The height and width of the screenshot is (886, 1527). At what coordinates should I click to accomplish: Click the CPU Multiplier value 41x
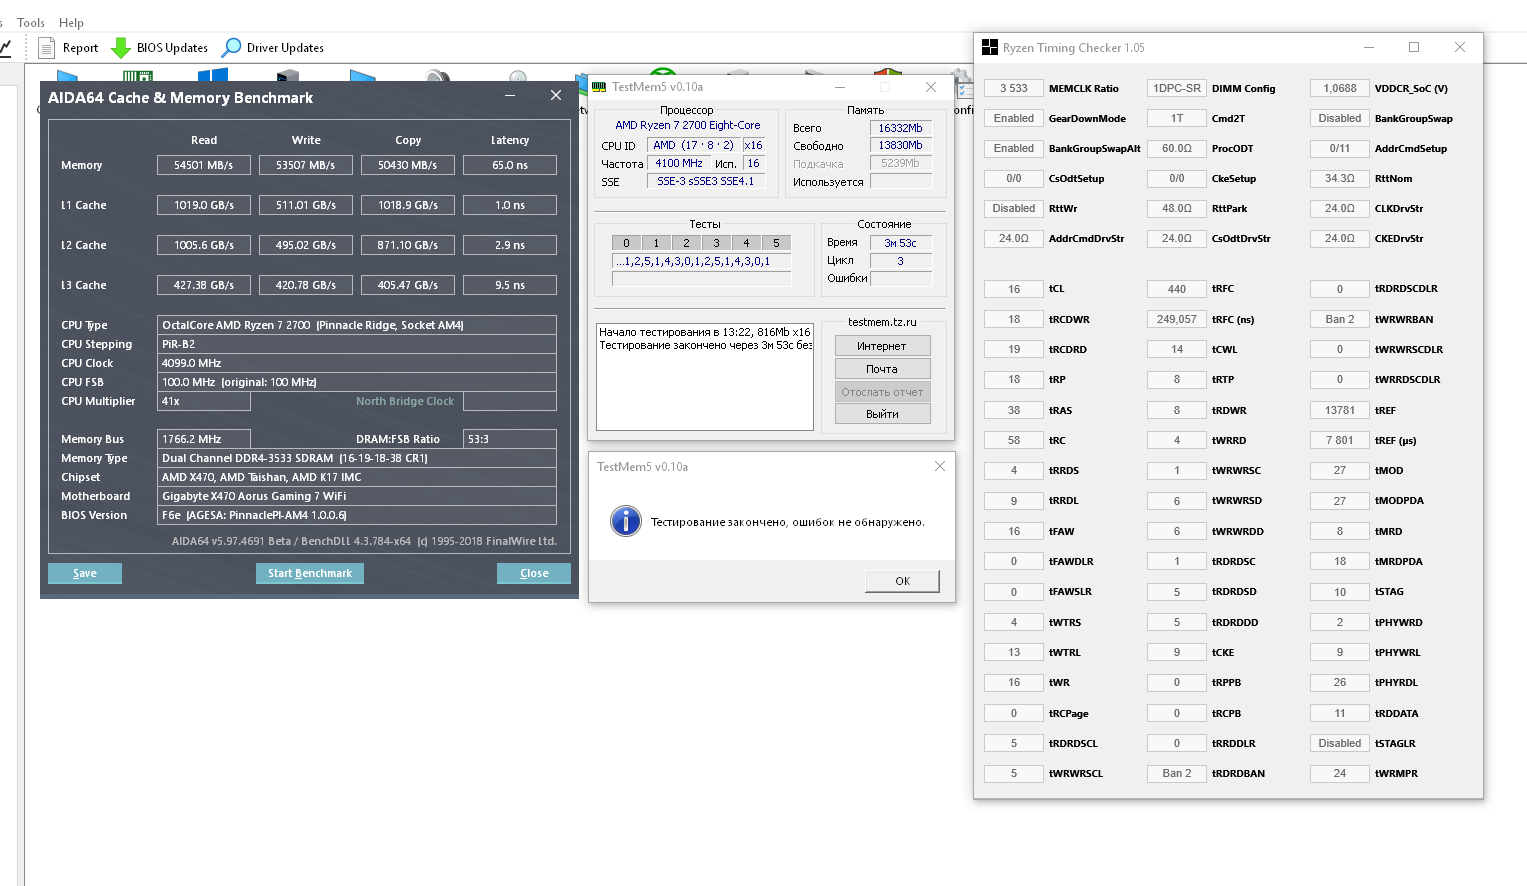[204, 401]
